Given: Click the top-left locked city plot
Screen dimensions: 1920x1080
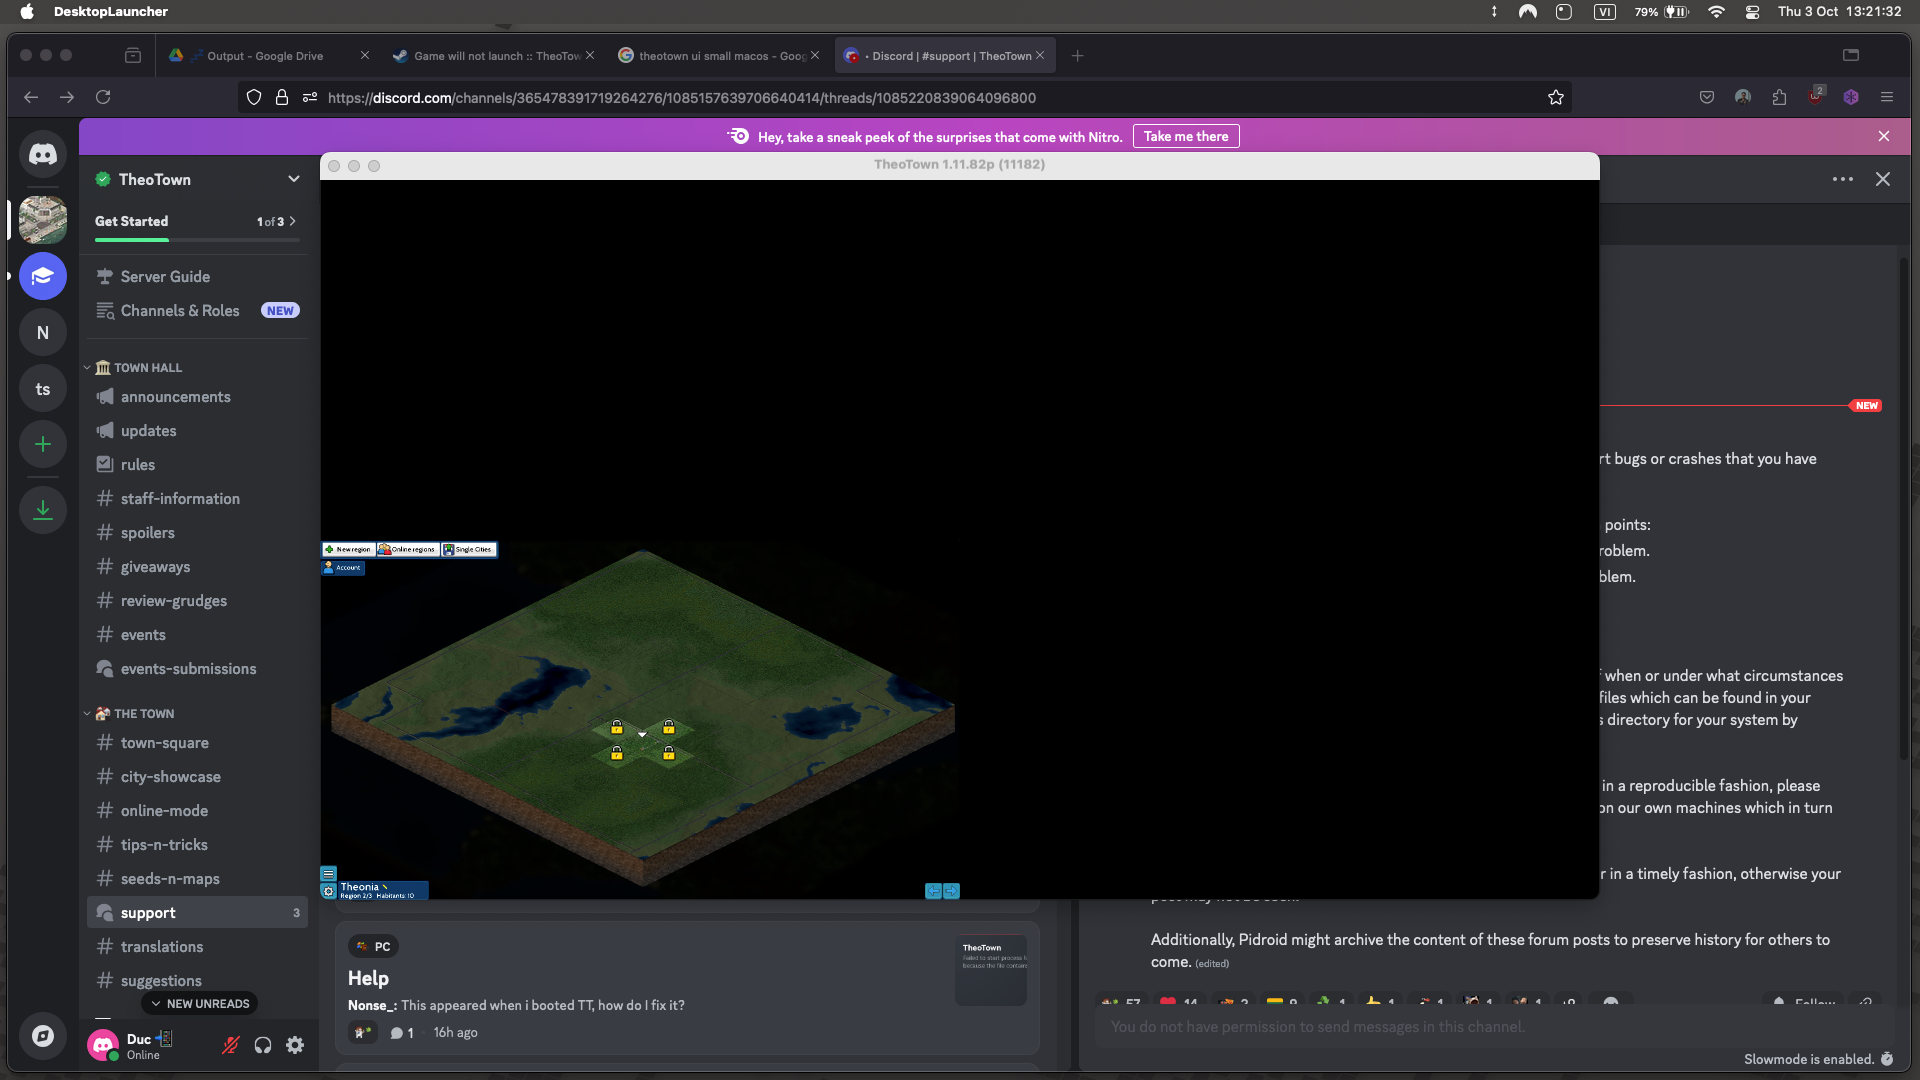Looking at the screenshot, I should click(x=617, y=727).
